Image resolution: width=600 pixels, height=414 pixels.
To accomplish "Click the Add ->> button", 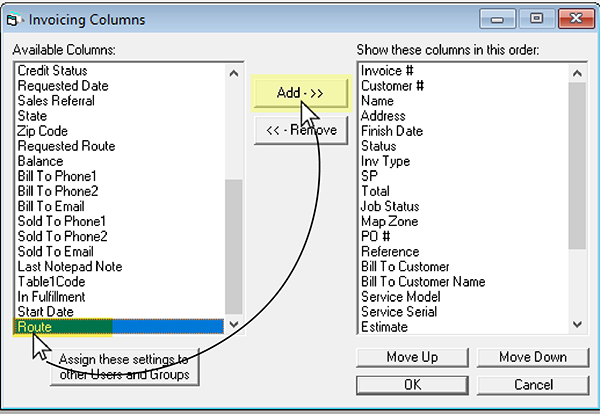I will point(301,93).
